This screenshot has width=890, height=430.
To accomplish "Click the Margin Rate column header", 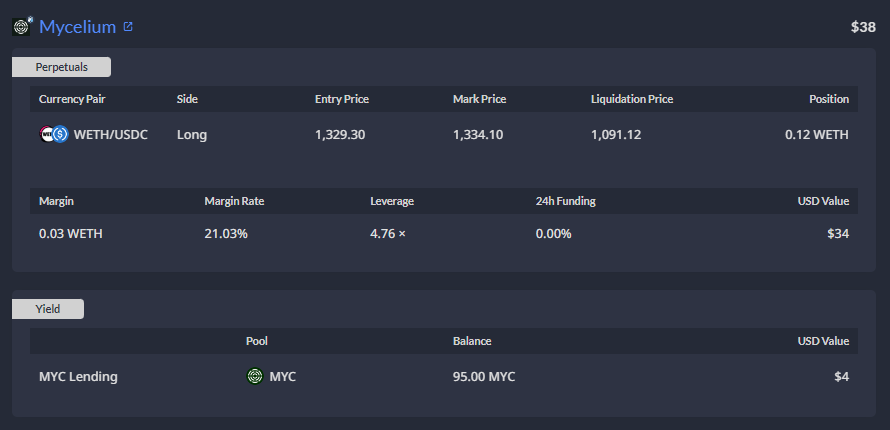I will [x=234, y=201].
